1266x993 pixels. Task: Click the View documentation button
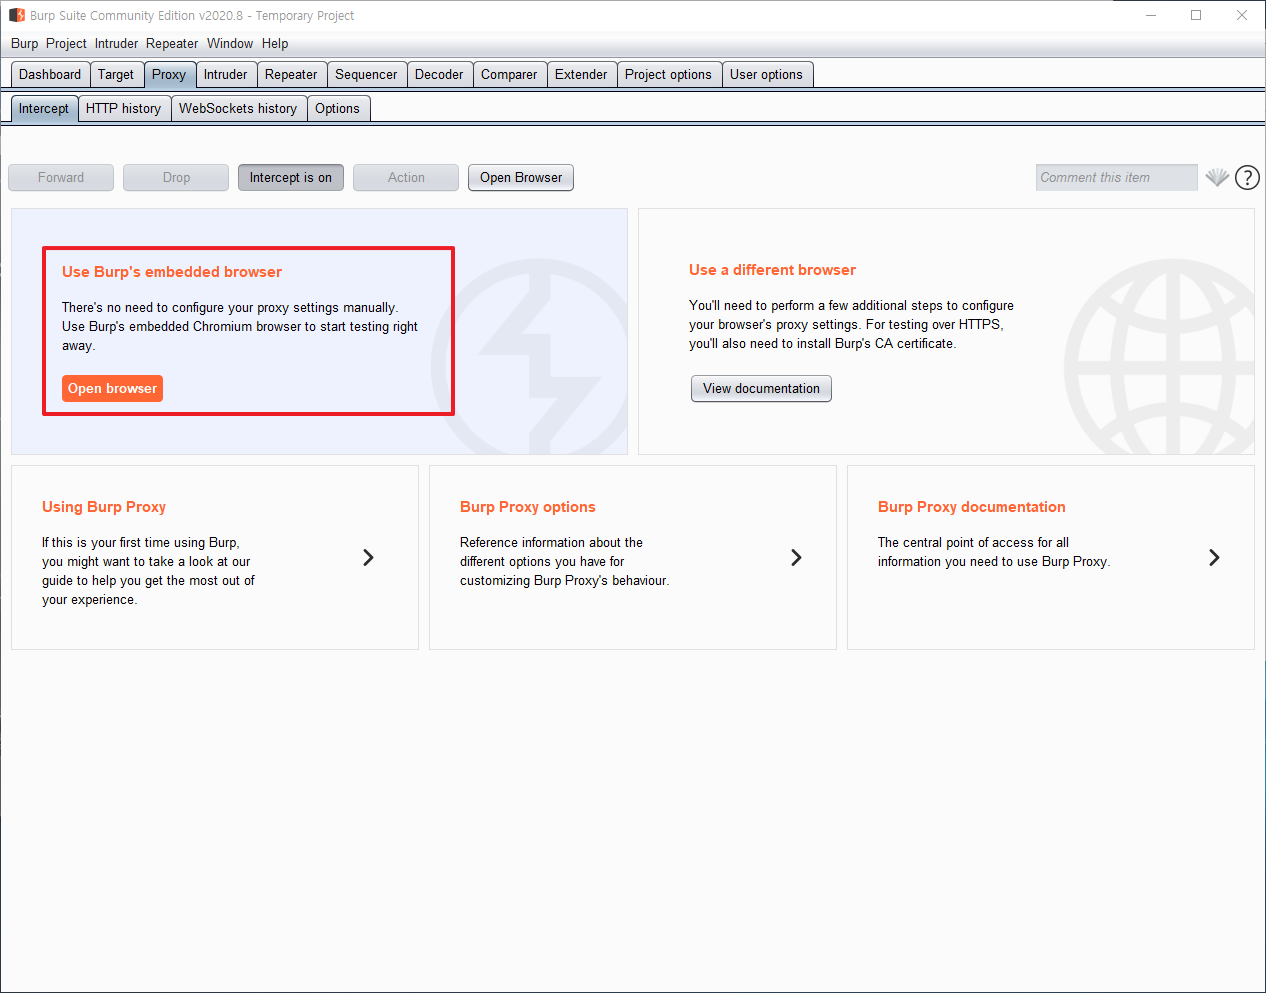(761, 388)
